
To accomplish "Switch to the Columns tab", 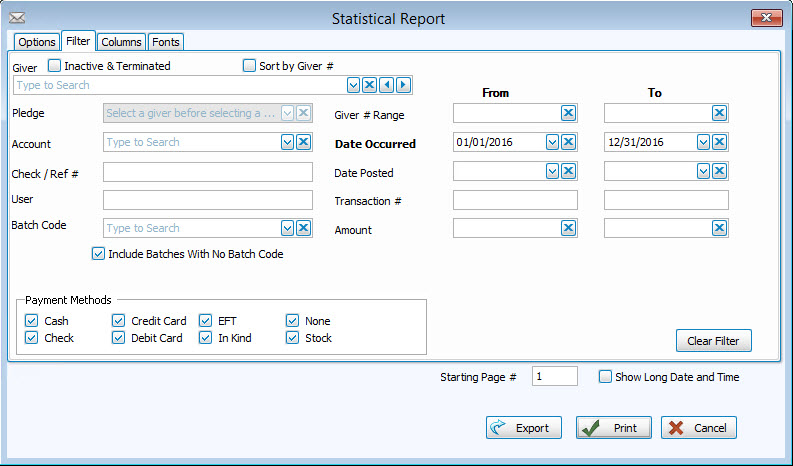I will point(121,42).
